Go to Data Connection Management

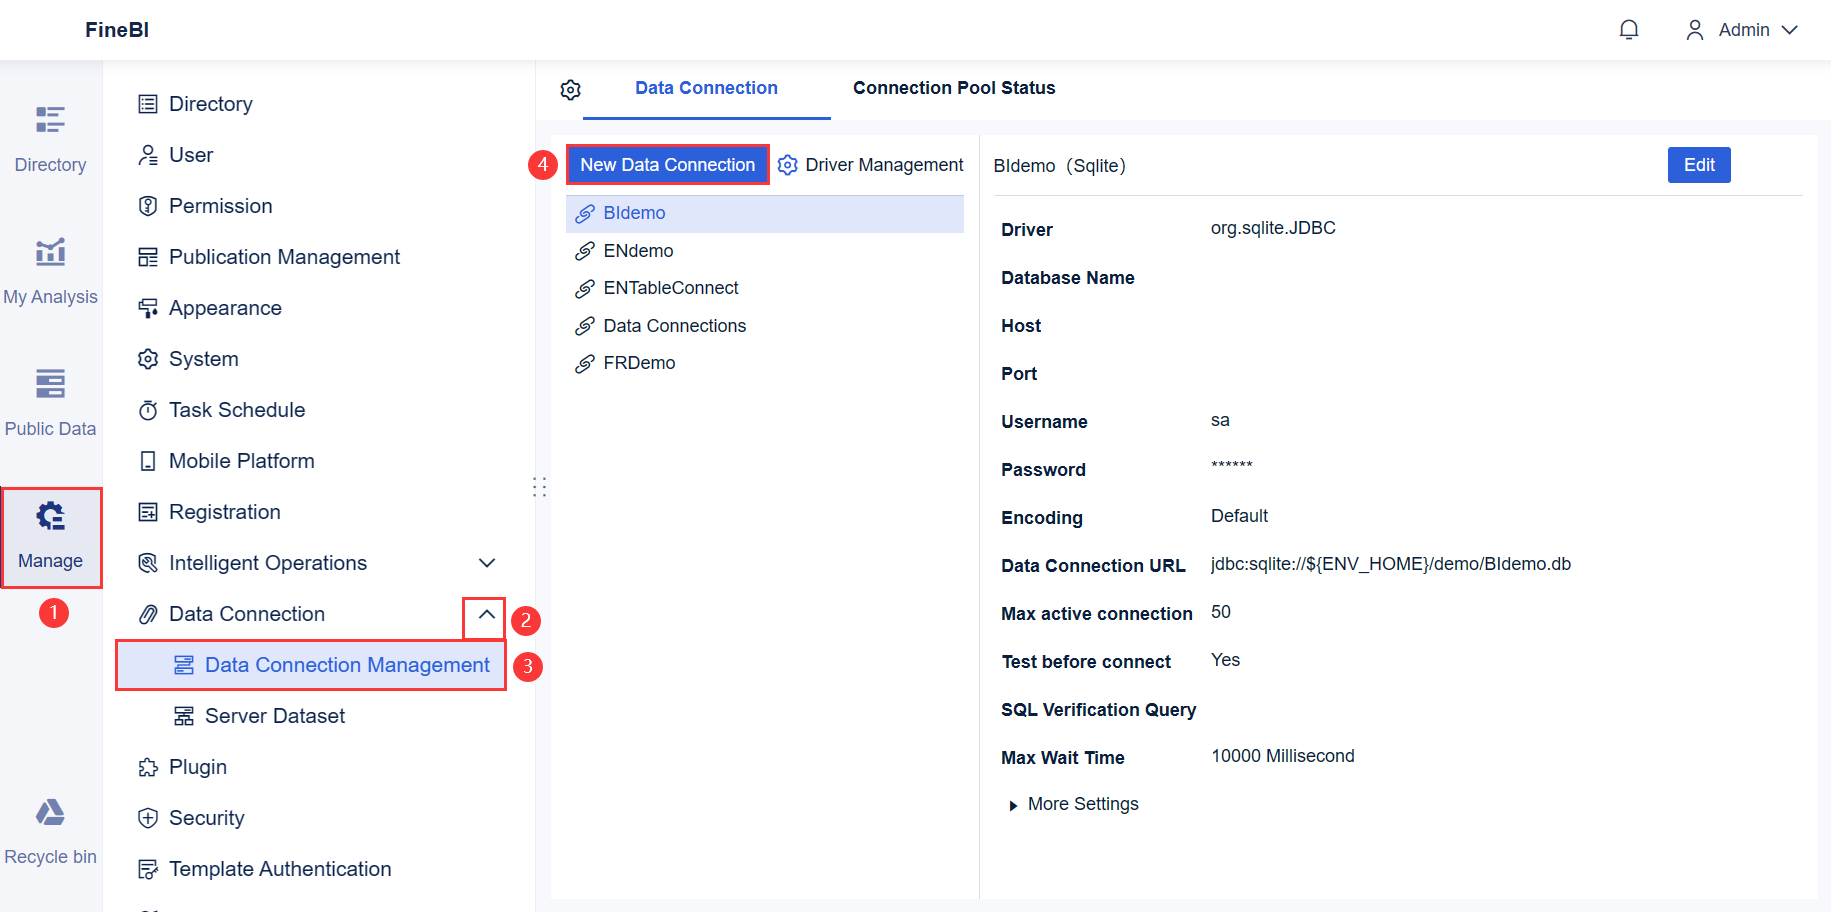point(346,664)
